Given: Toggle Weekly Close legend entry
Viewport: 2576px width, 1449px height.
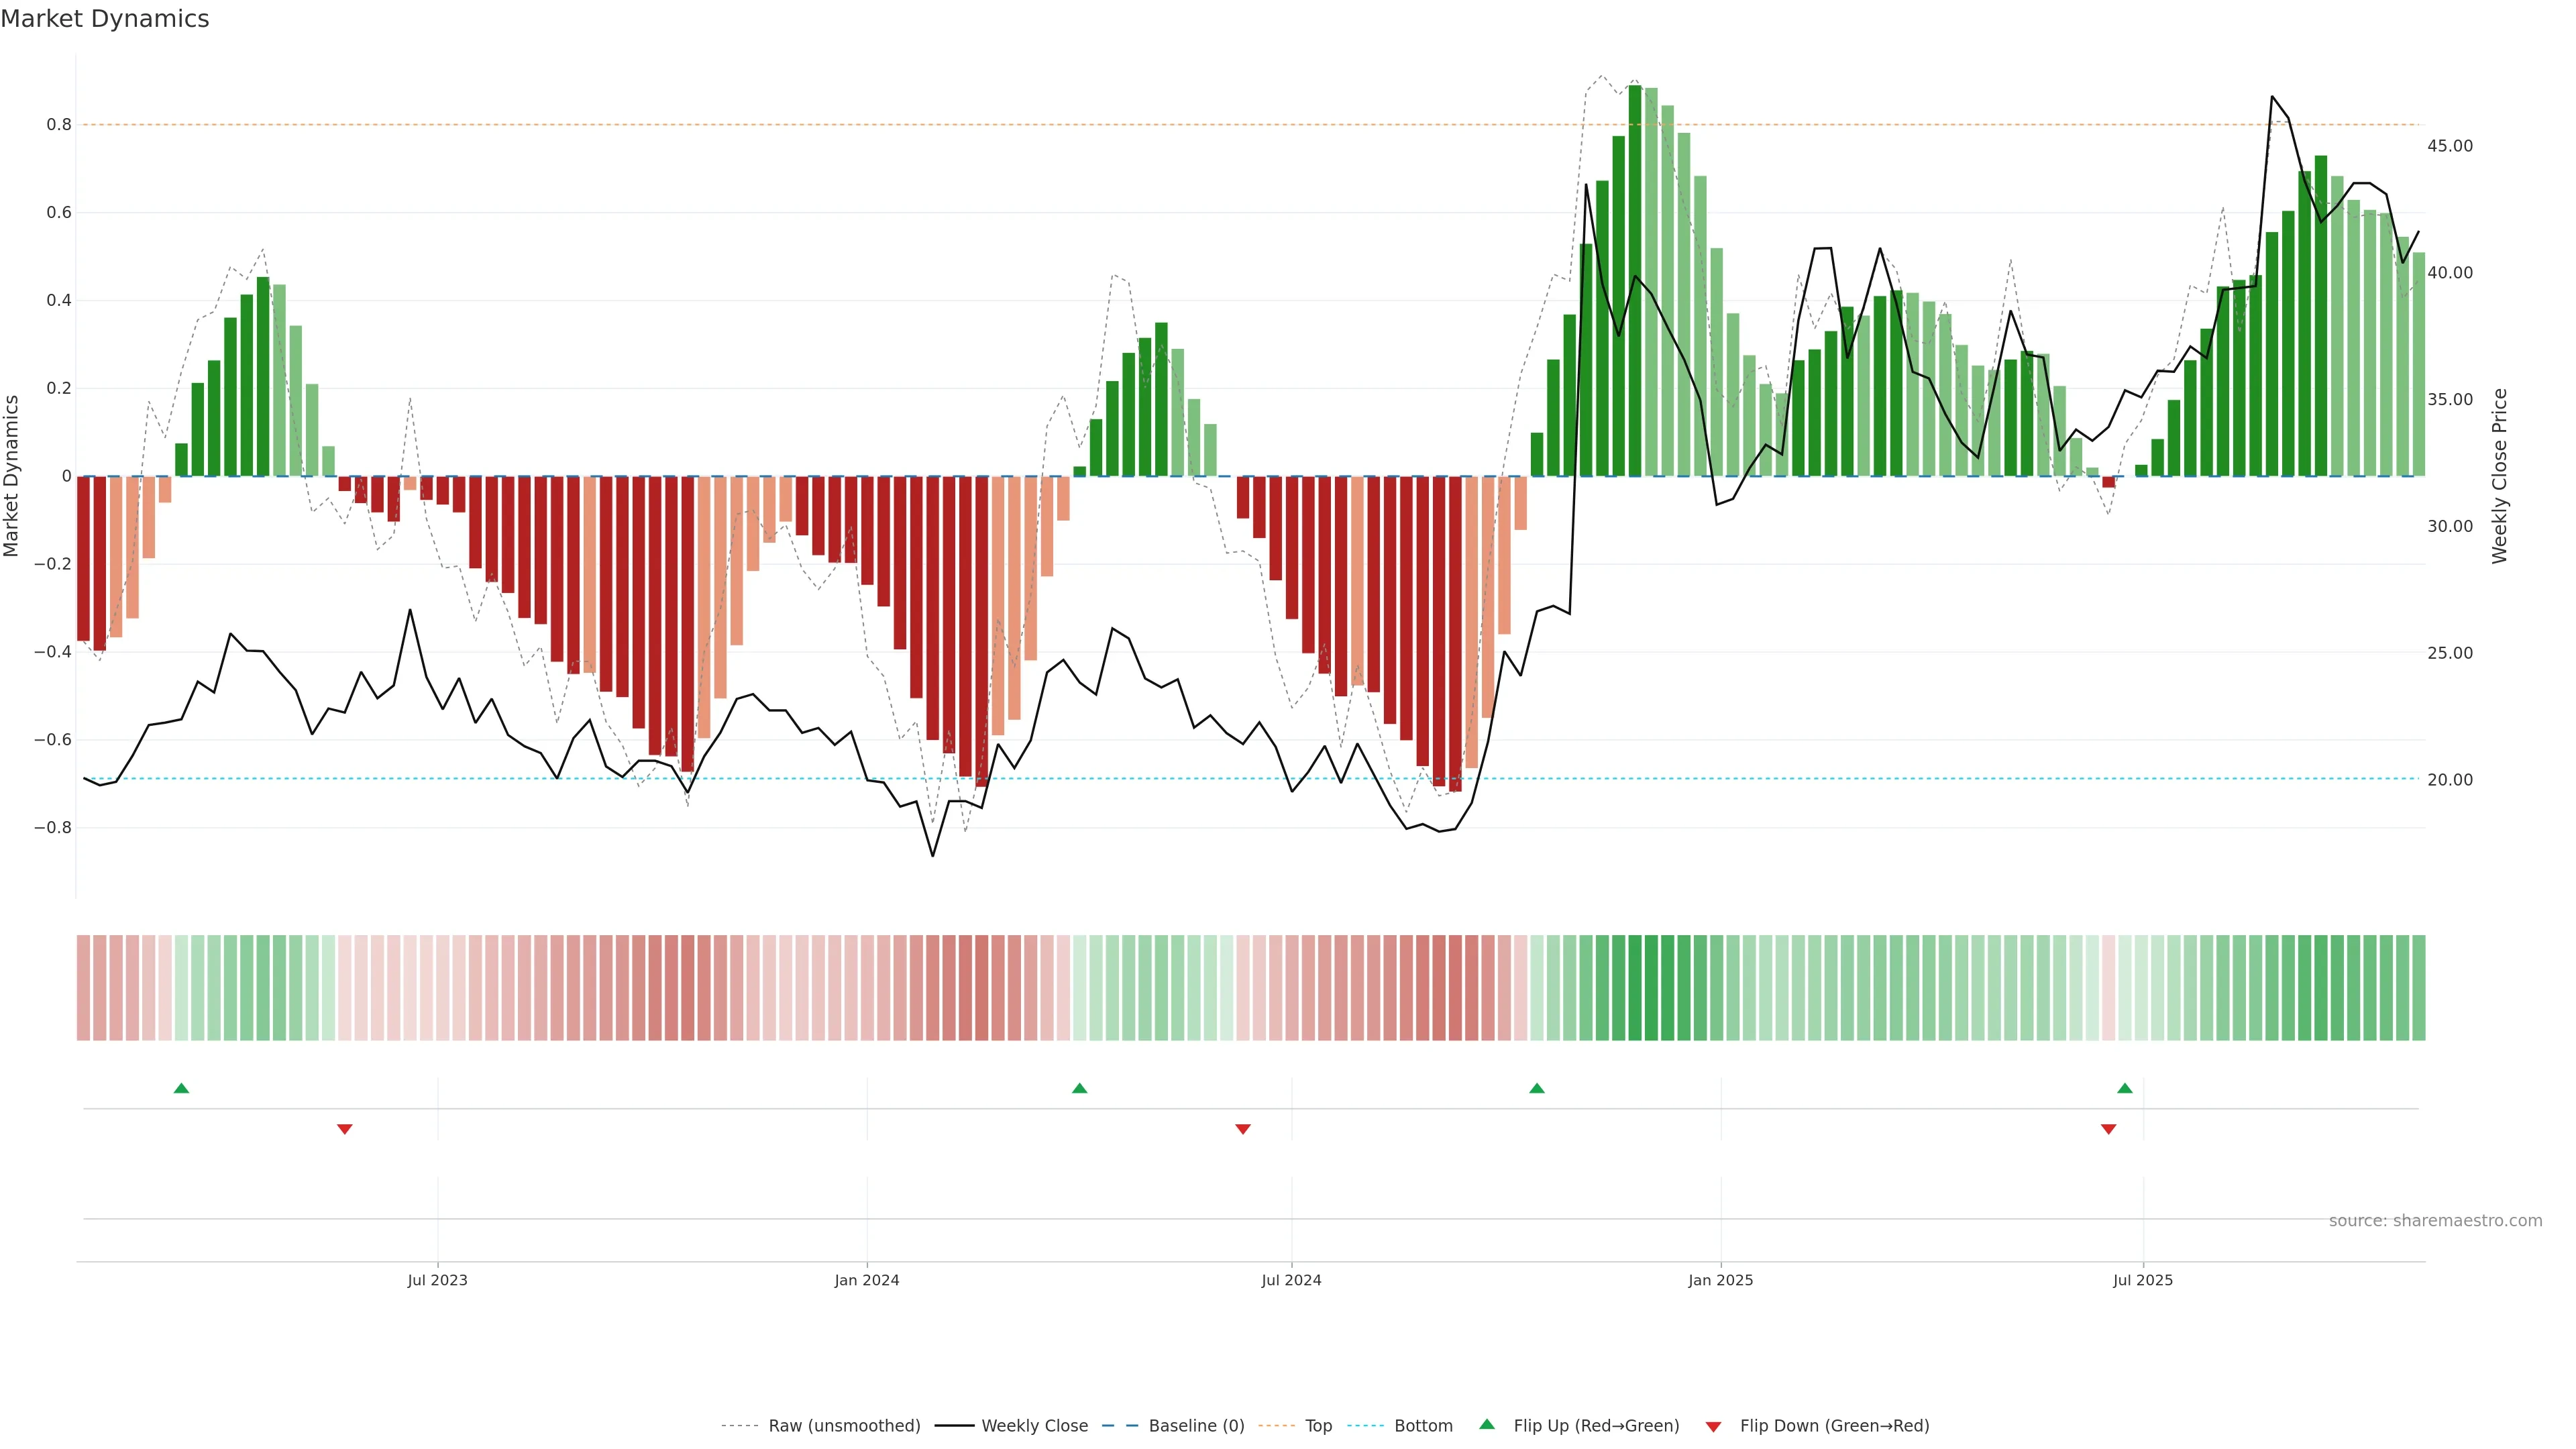Looking at the screenshot, I should pyautogui.click(x=1034, y=1426).
